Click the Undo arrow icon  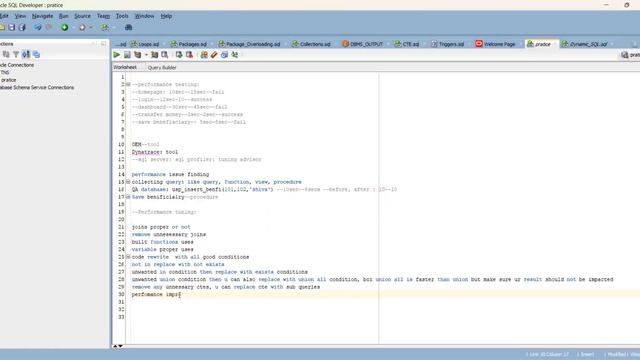point(38,27)
